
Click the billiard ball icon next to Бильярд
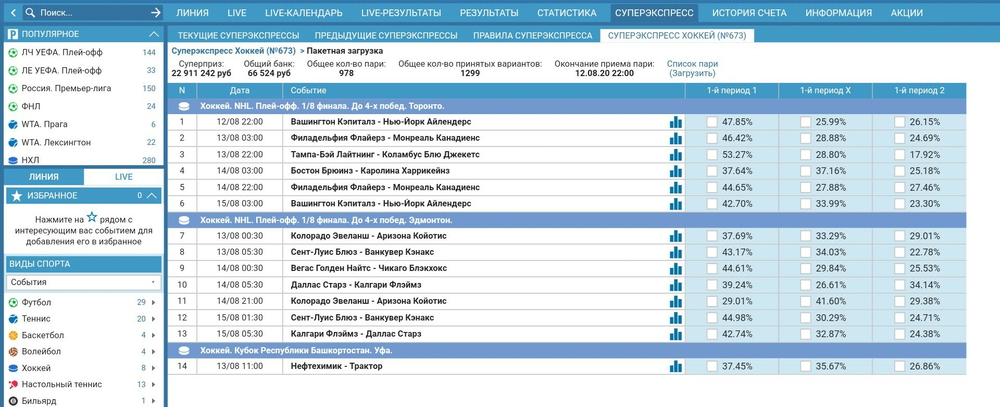click(x=13, y=401)
